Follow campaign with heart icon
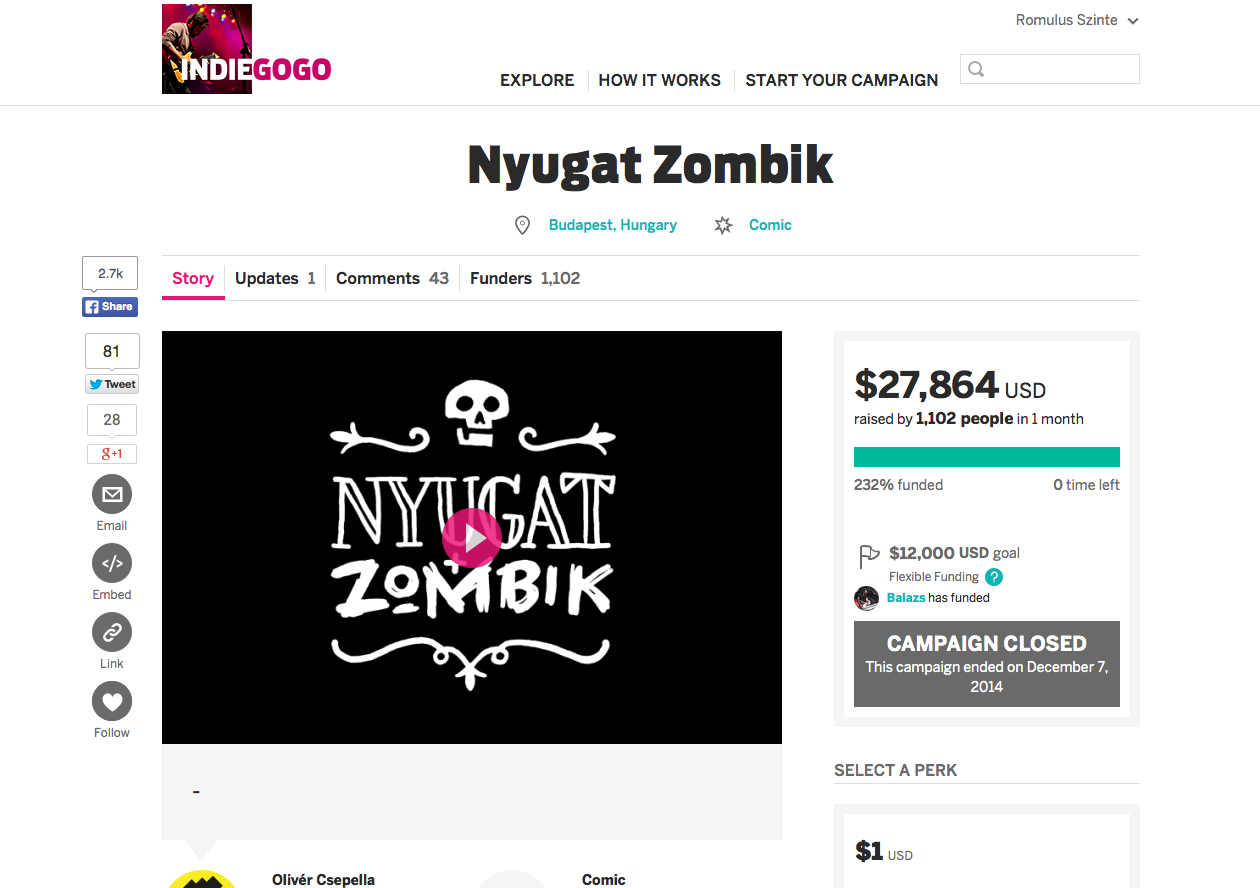Screen dimensions: 1260x888 click(112, 701)
